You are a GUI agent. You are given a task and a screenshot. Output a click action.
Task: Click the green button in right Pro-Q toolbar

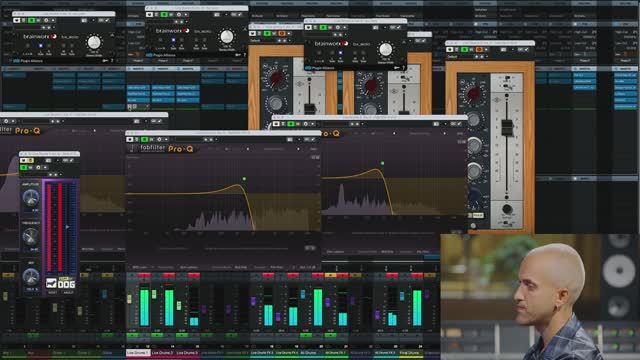point(291,124)
